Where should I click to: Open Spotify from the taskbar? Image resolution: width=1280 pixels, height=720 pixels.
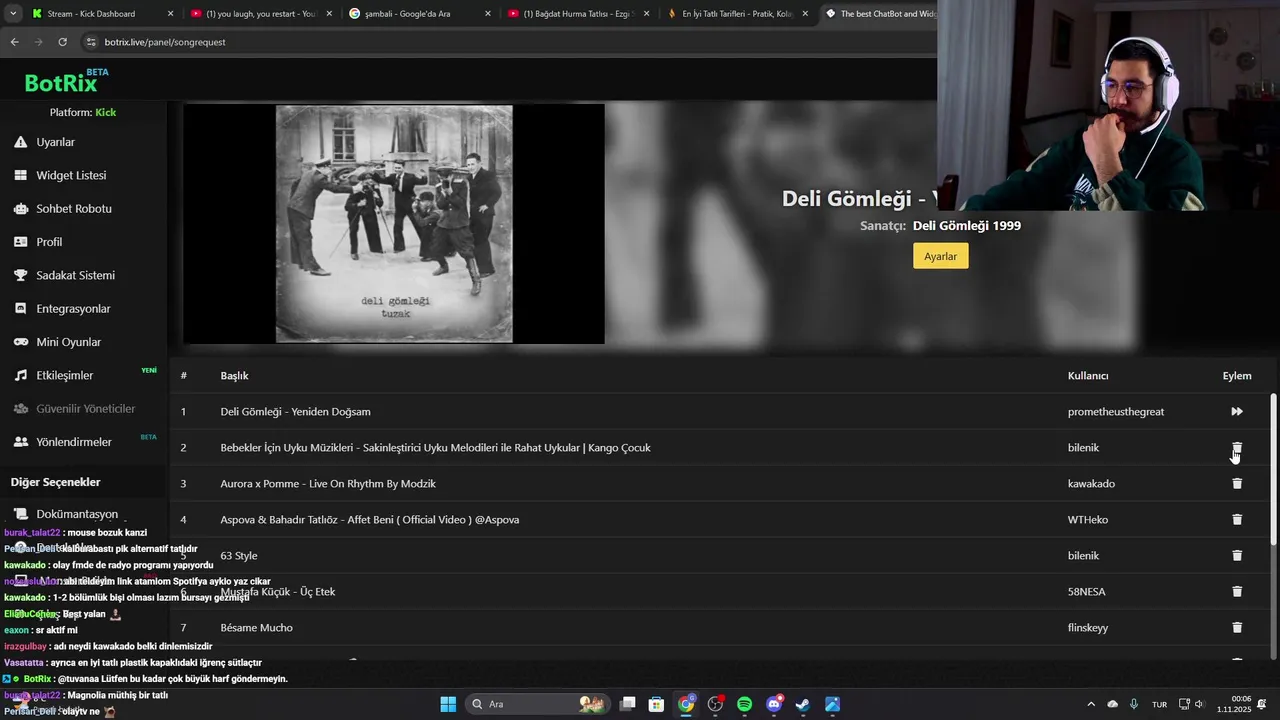coord(745,704)
